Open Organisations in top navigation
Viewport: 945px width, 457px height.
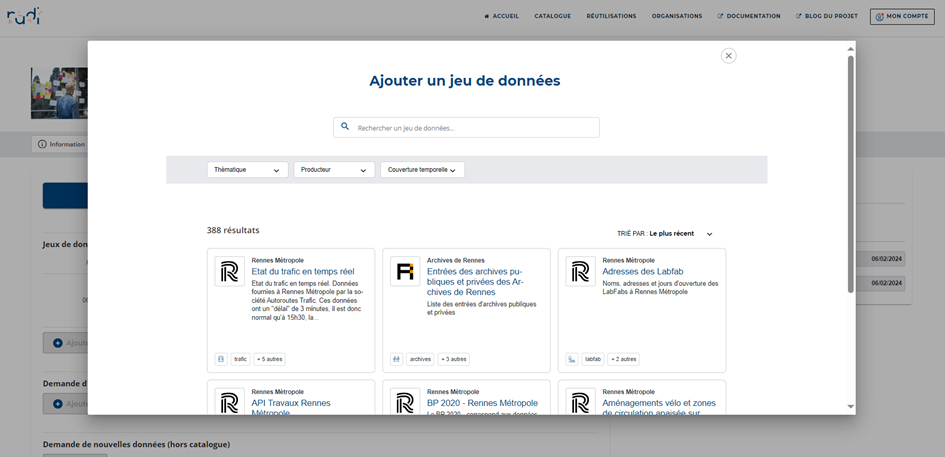pos(677,16)
